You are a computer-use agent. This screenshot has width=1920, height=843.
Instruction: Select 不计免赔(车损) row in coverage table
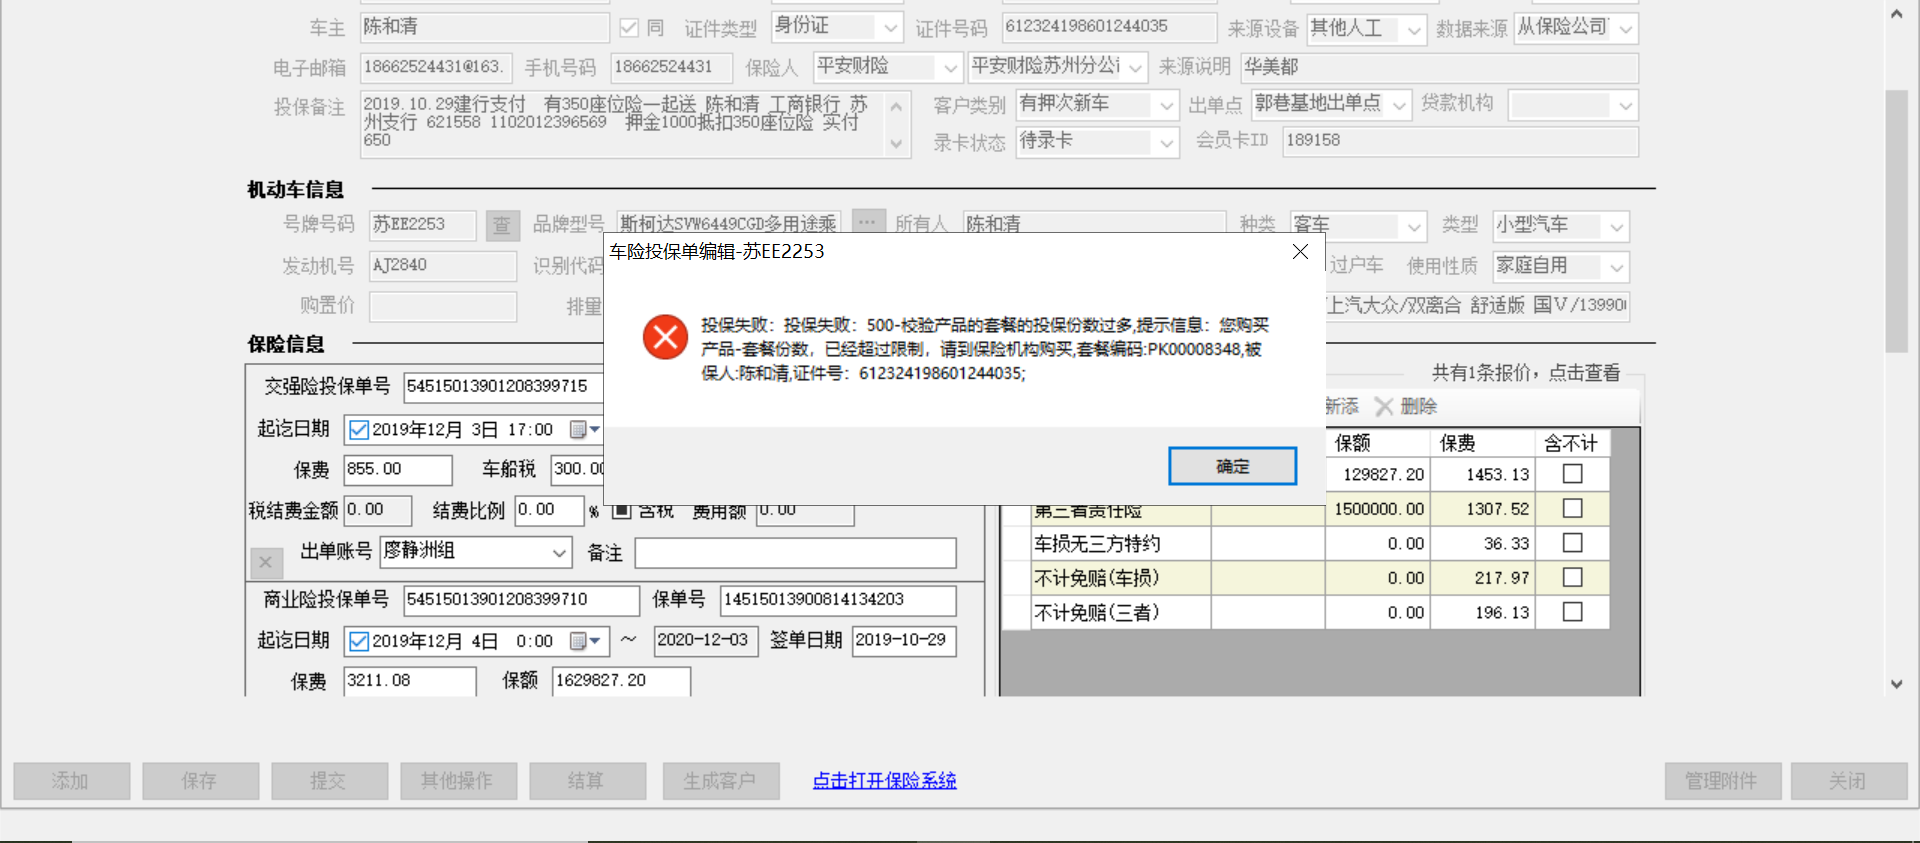1305,578
